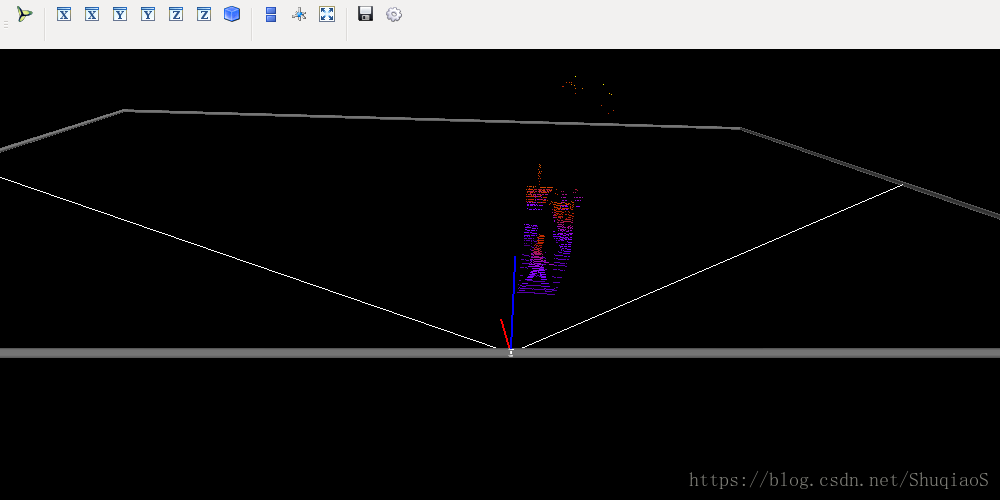Click the floppy disk save icon
This screenshot has height=500, width=1000.
pos(365,14)
